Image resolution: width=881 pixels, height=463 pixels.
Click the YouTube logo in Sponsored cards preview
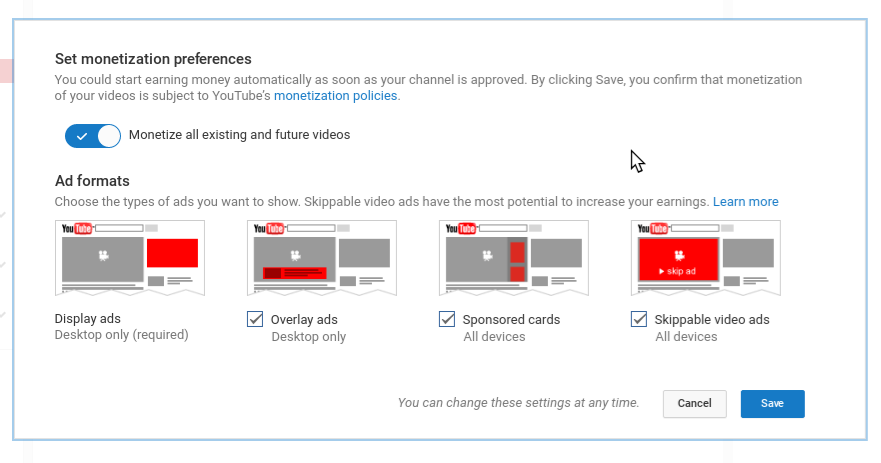[460, 229]
